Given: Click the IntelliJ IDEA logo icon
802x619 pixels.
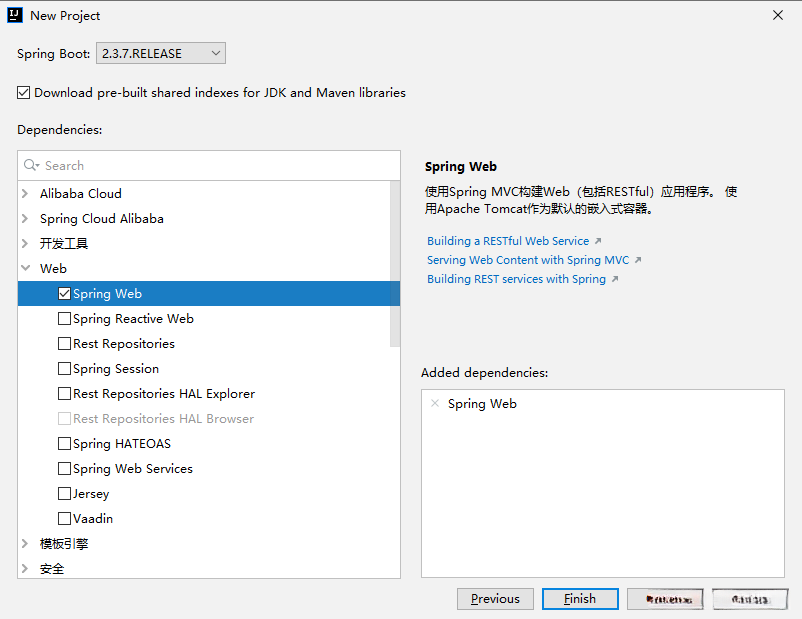Looking at the screenshot, I should 16,15.
